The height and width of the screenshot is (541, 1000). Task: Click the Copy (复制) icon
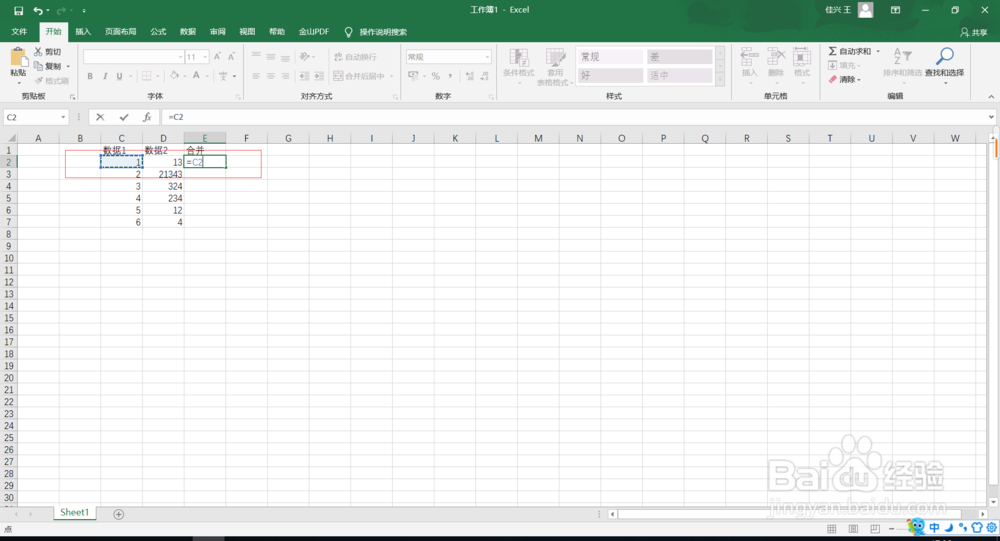click(38, 66)
